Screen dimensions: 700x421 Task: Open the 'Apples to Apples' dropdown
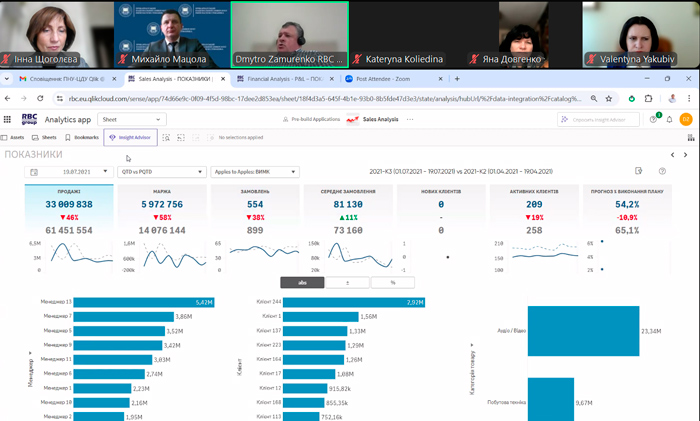(253, 172)
